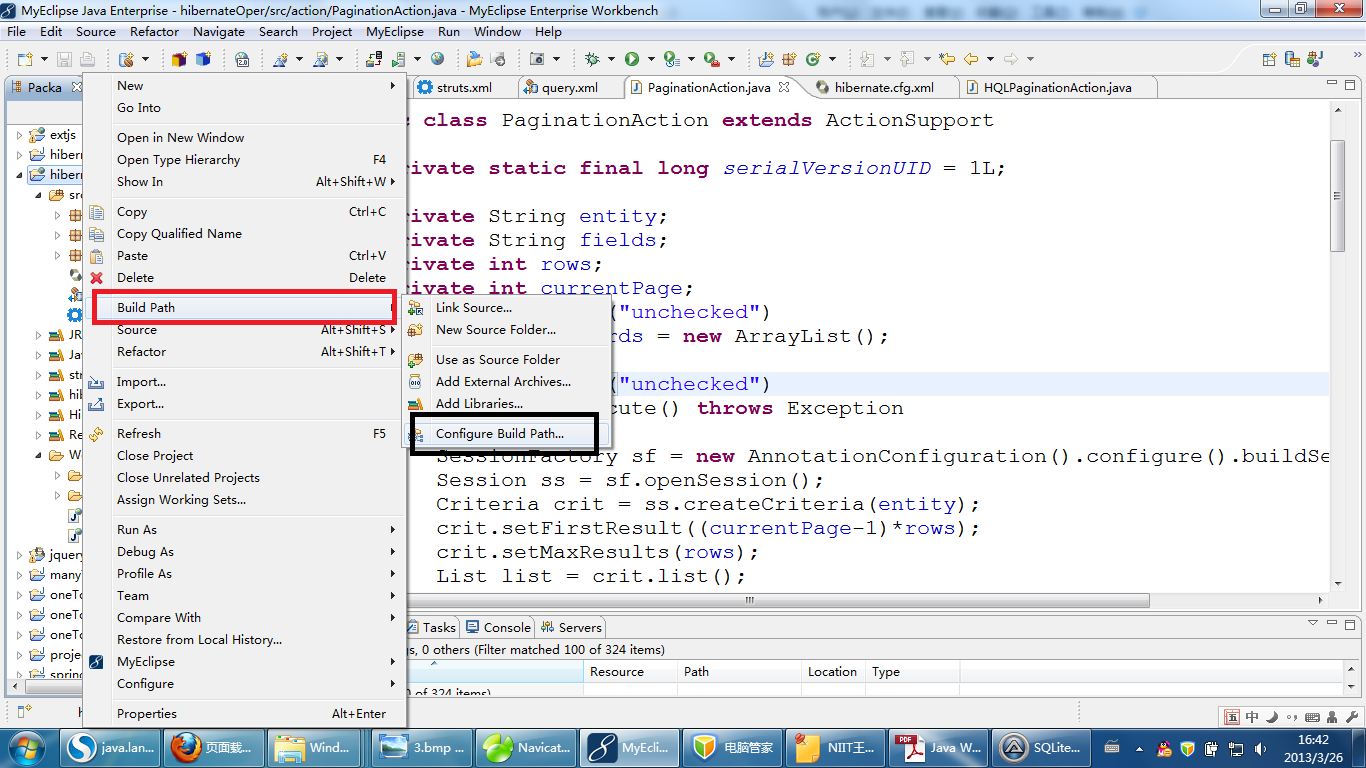Screen dimensions: 1366x768
Task: Show hidden perspectives chevron
Action: click(x=1358, y=55)
